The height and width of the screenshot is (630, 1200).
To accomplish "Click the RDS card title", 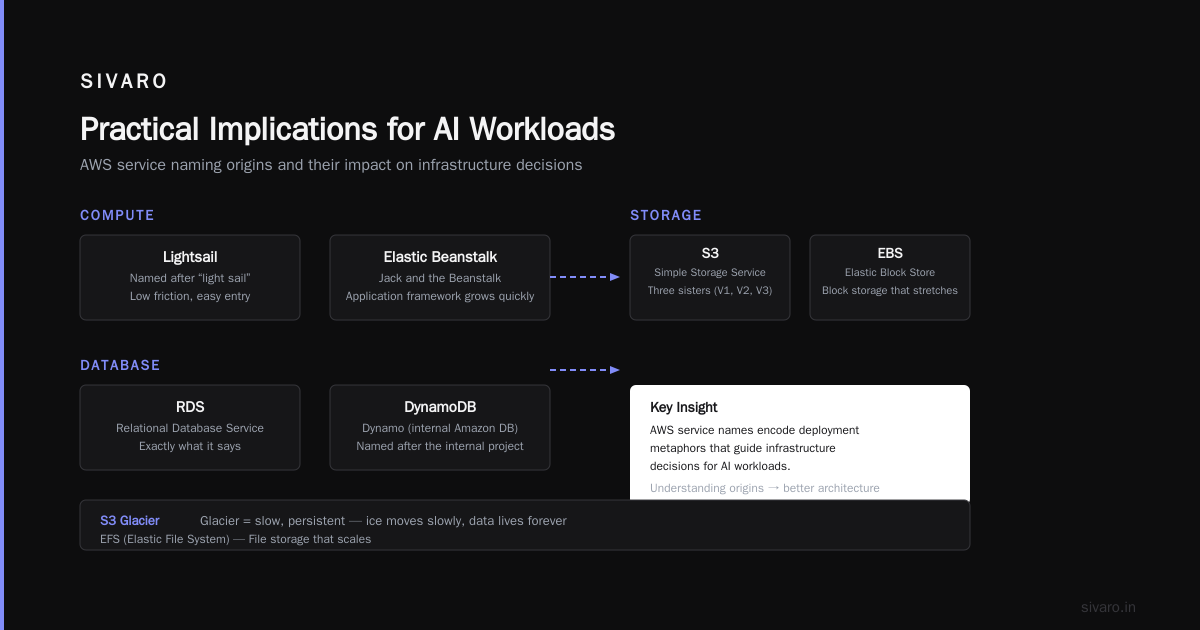I will point(190,407).
